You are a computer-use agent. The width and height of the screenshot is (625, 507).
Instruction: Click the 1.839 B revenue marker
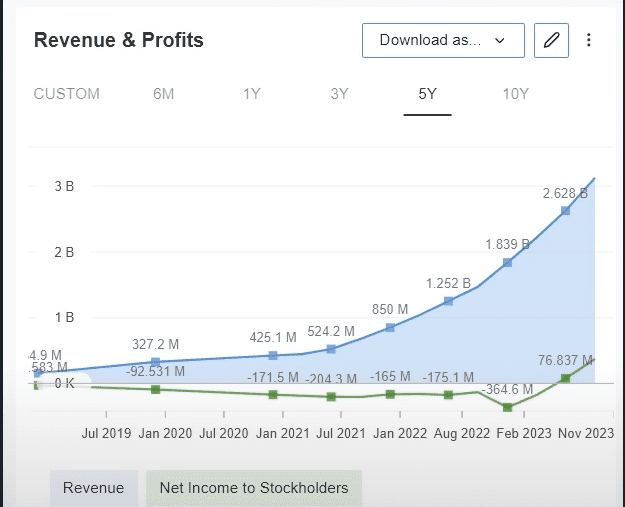(x=507, y=263)
